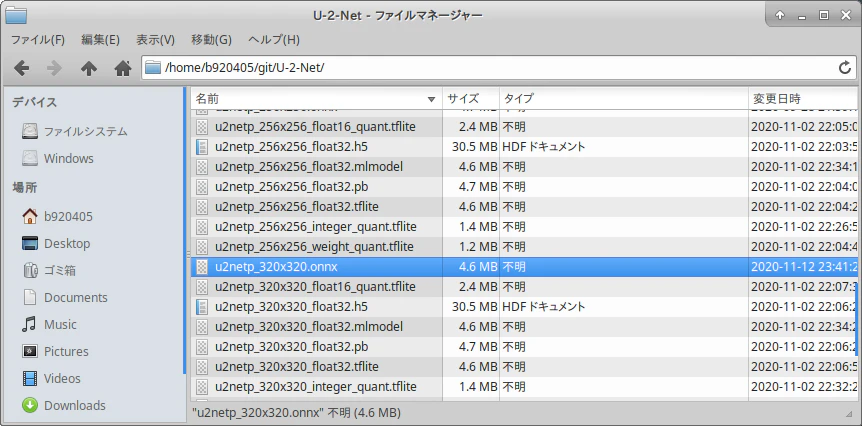Sort by the サイズ column header
This screenshot has width=862, height=426.
[x=471, y=99]
